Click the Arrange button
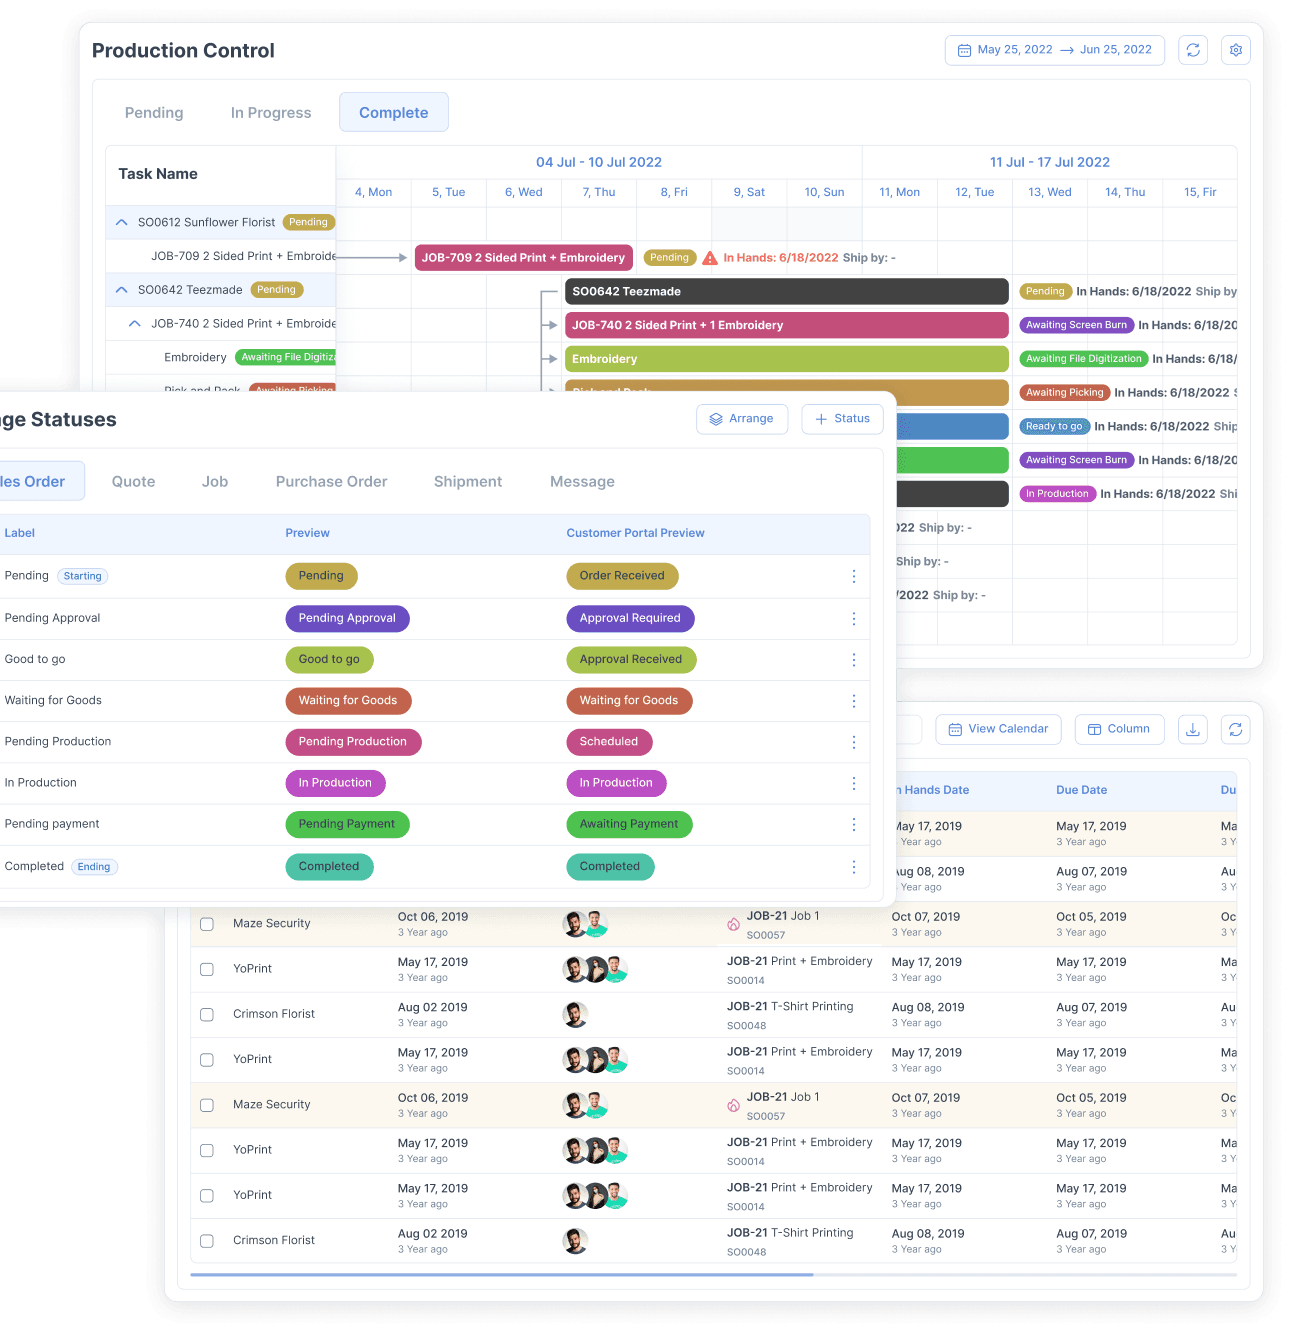 pyautogui.click(x=742, y=419)
